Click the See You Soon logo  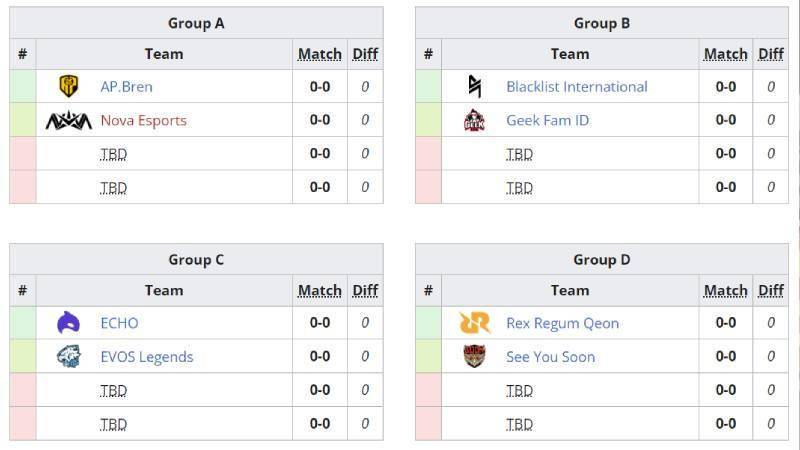click(474, 356)
